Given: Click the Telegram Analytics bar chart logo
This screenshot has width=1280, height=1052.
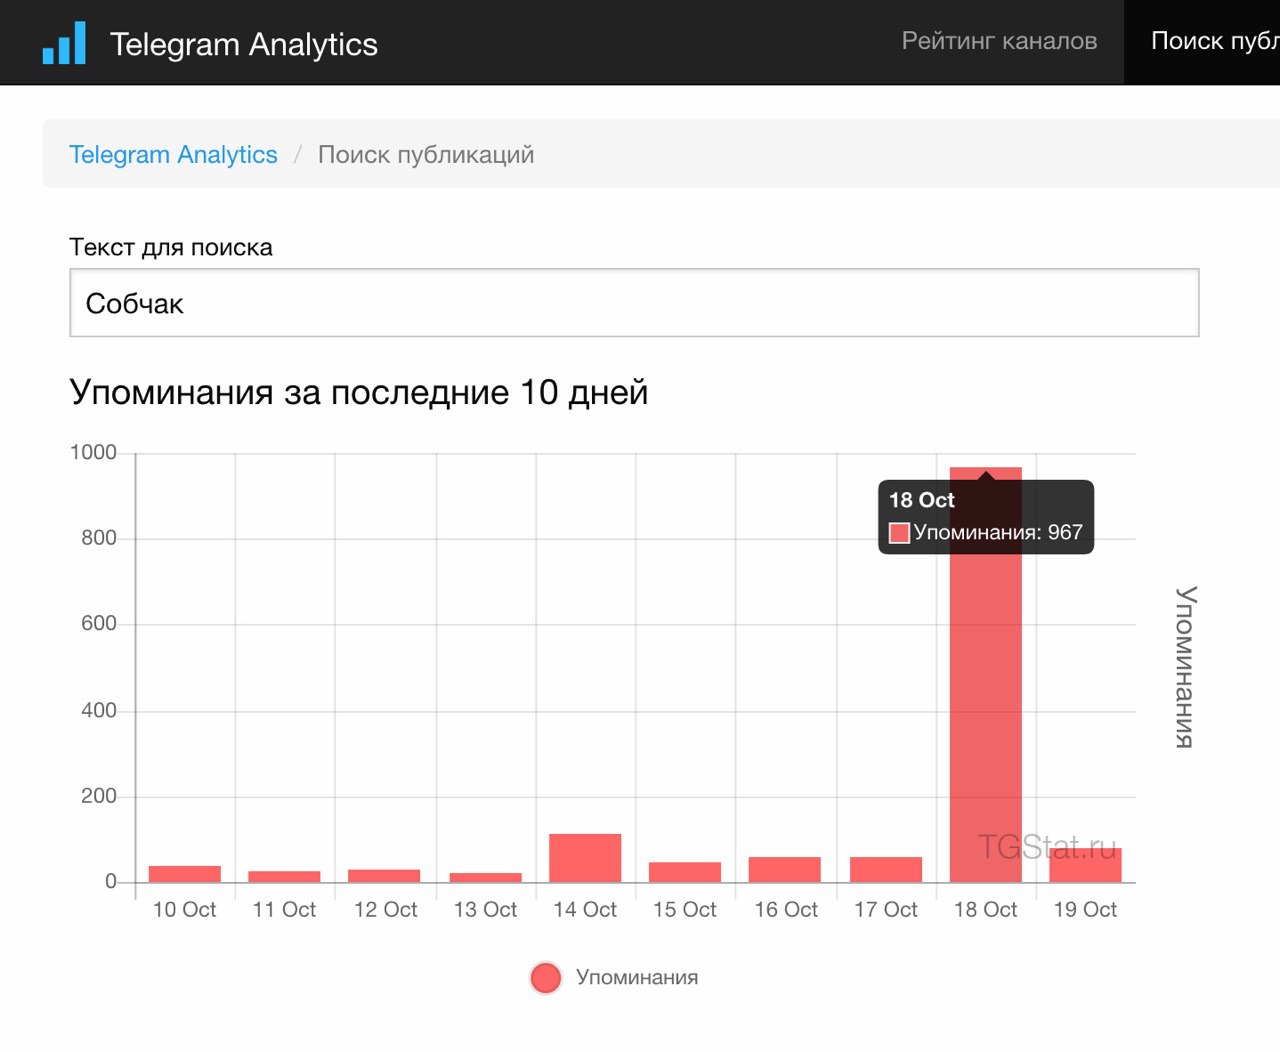Looking at the screenshot, I should pos(64,43).
